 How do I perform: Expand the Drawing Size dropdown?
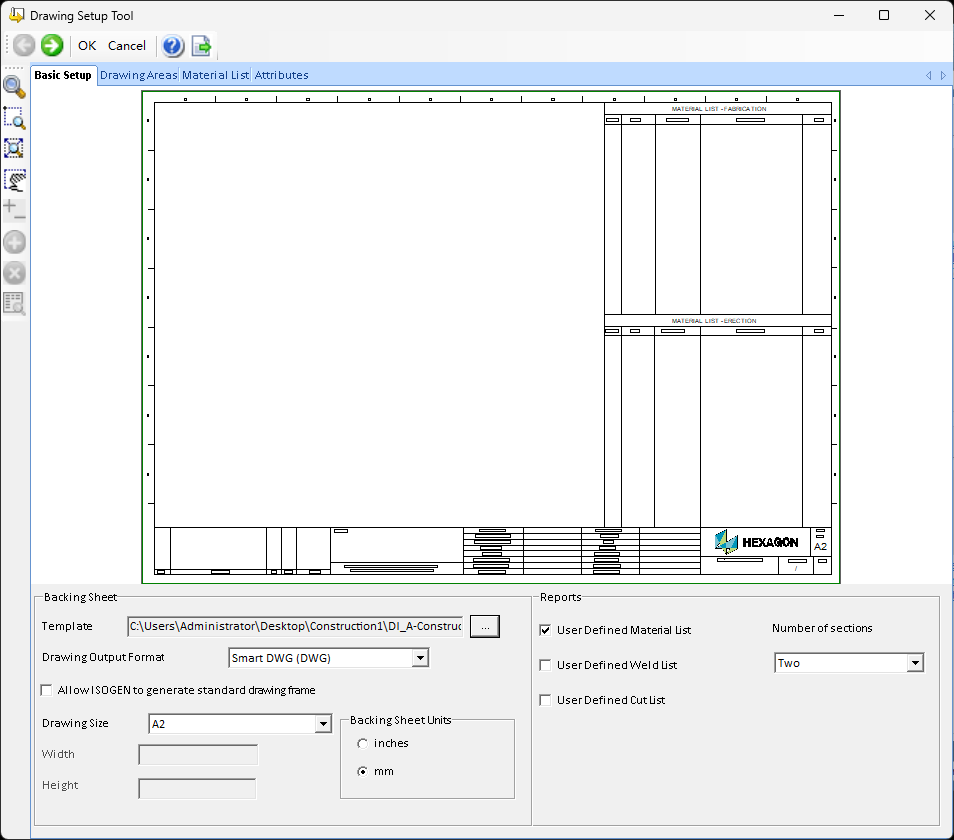pos(322,724)
